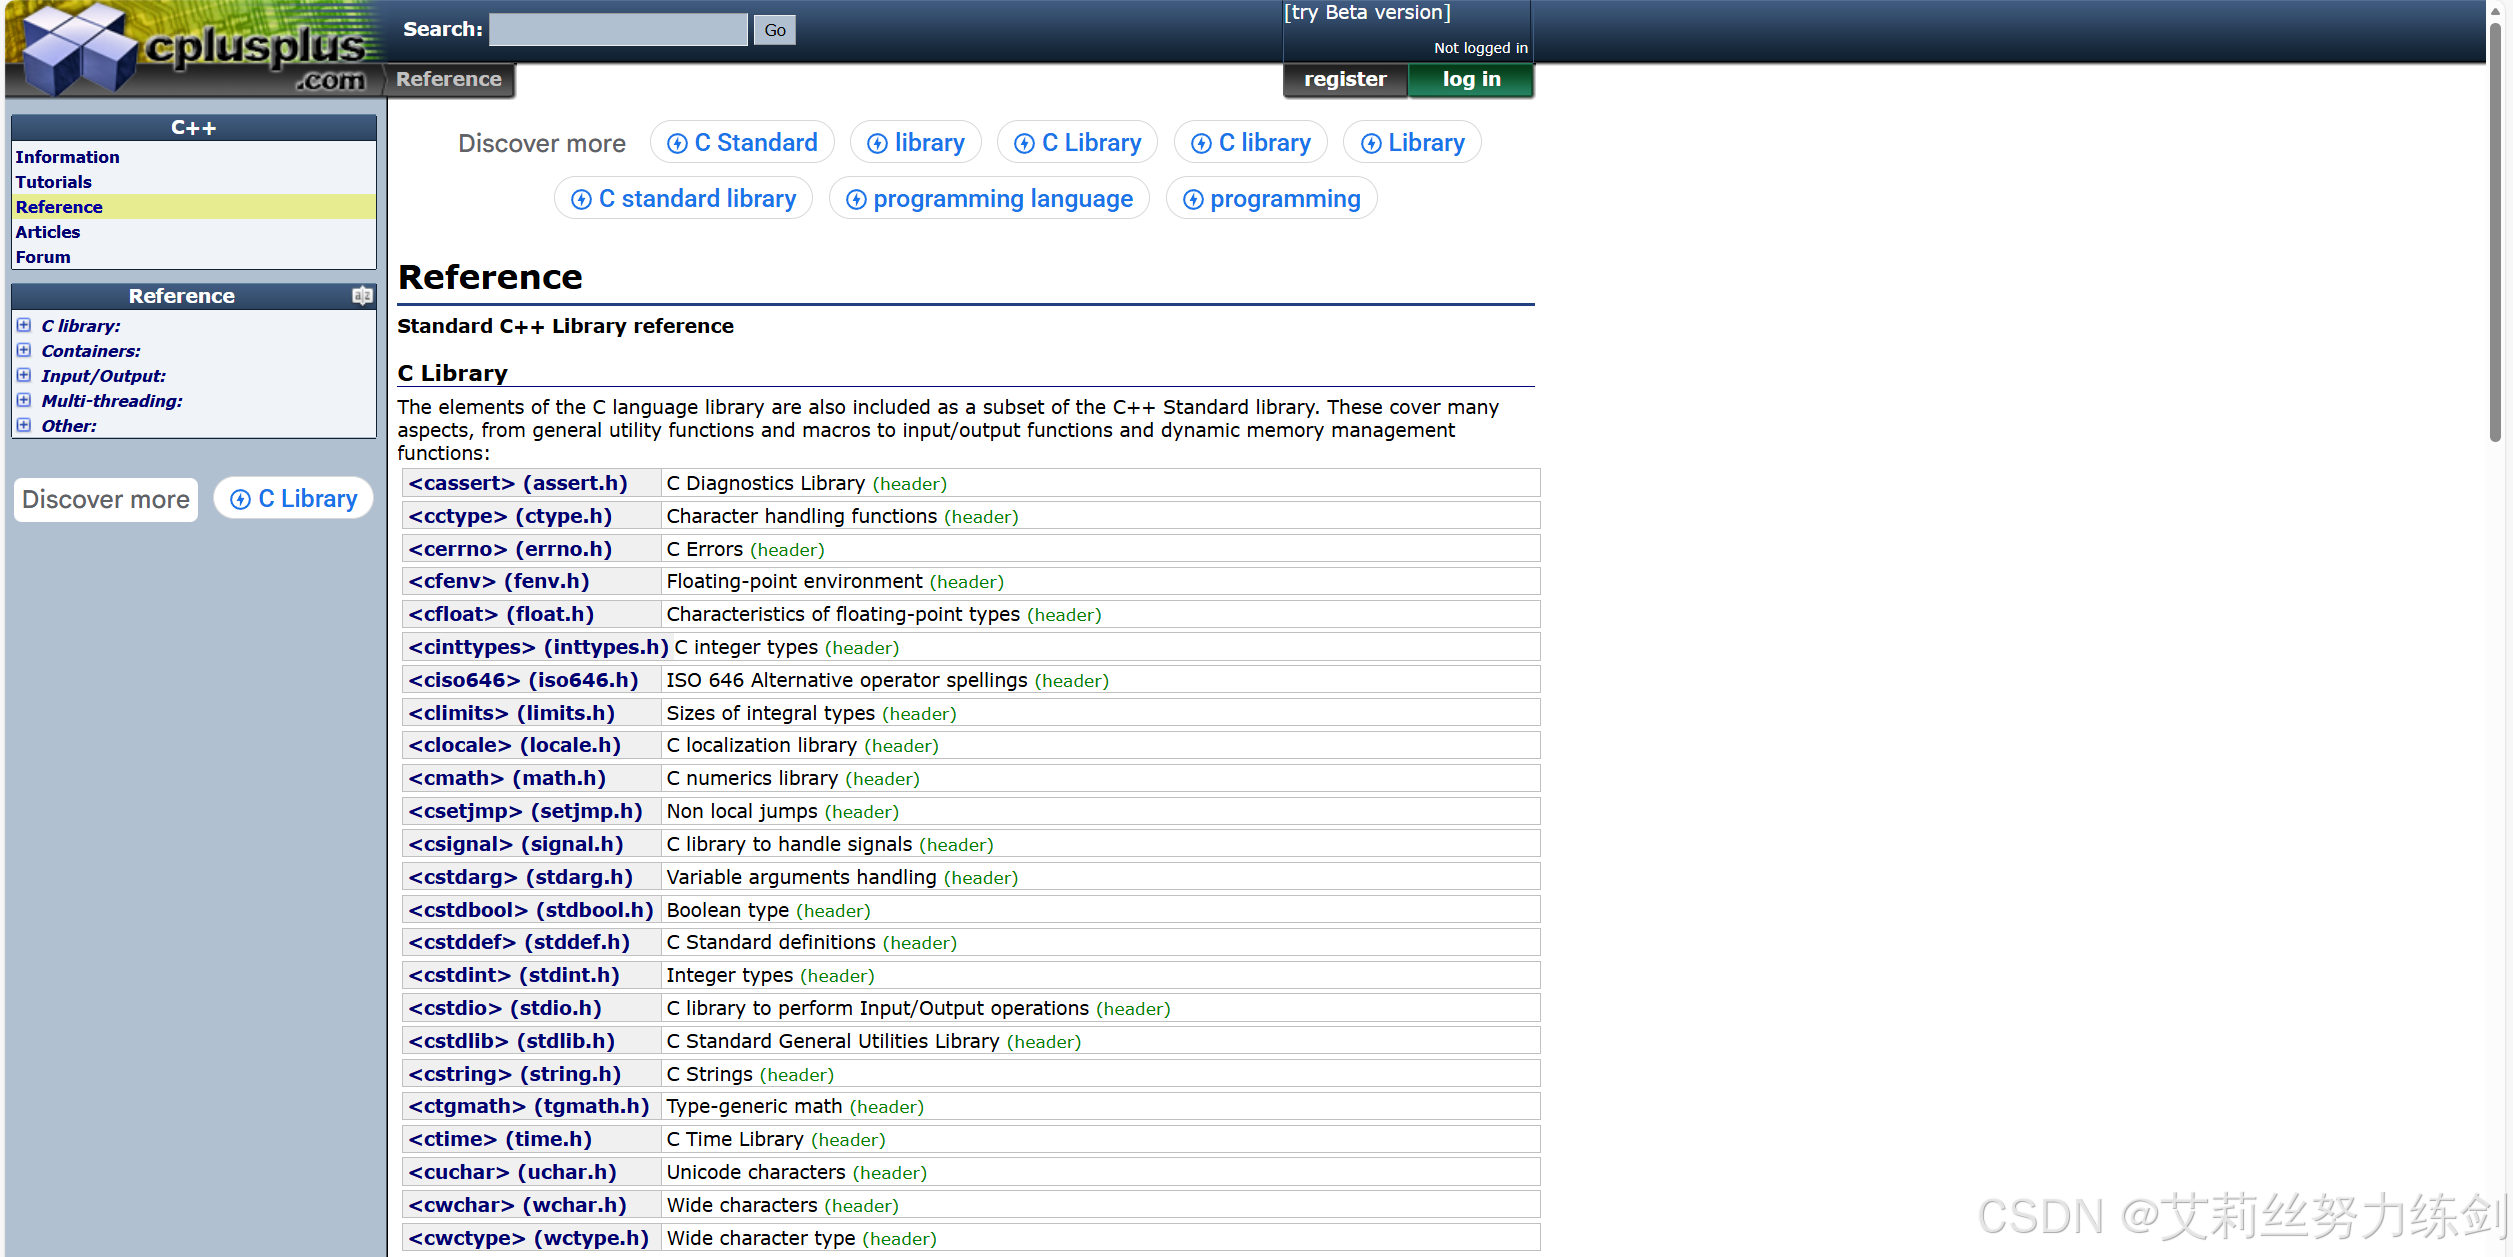
Task: Click the lightning icon on Library chip
Action: (x=1371, y=144)
